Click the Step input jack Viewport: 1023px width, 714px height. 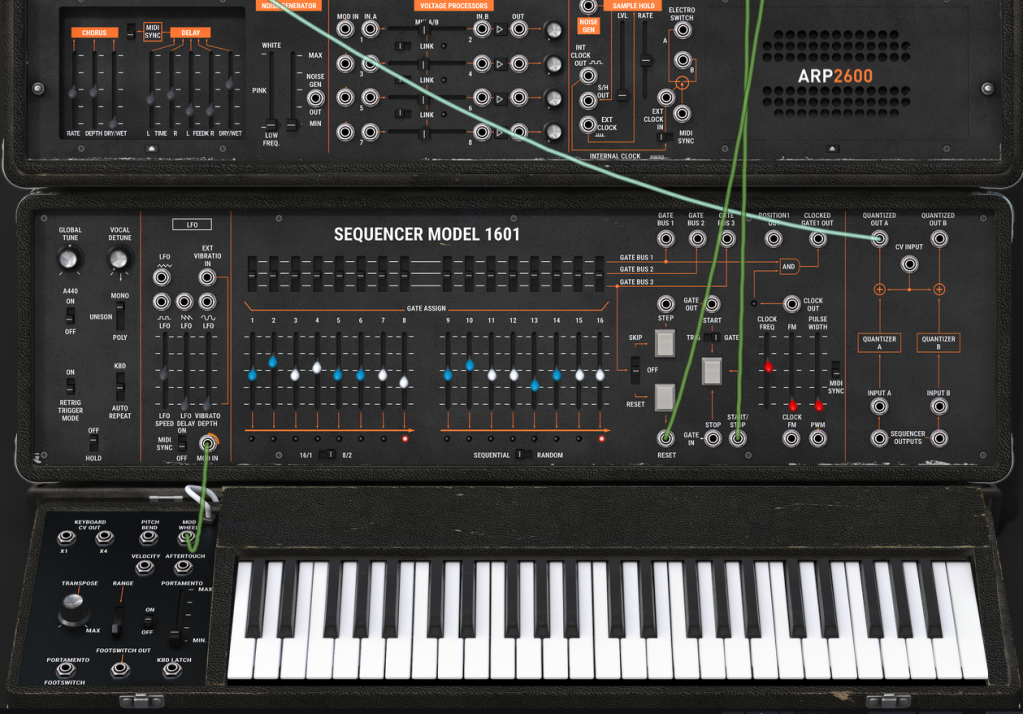click(x=665, y=303)
